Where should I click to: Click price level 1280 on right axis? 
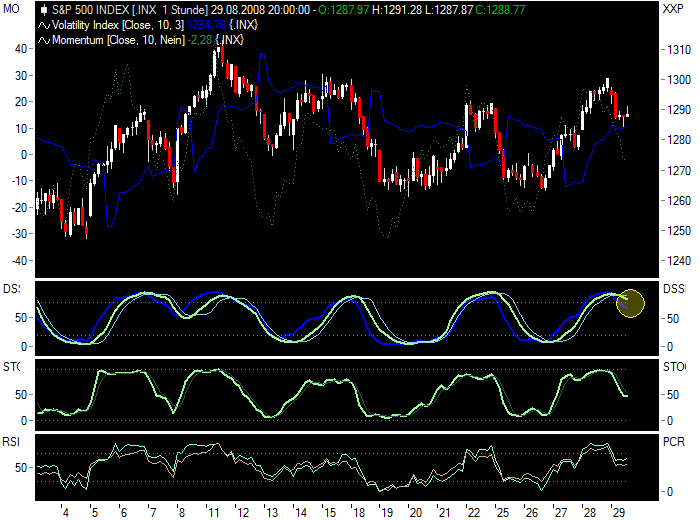(x=679, y=140)
